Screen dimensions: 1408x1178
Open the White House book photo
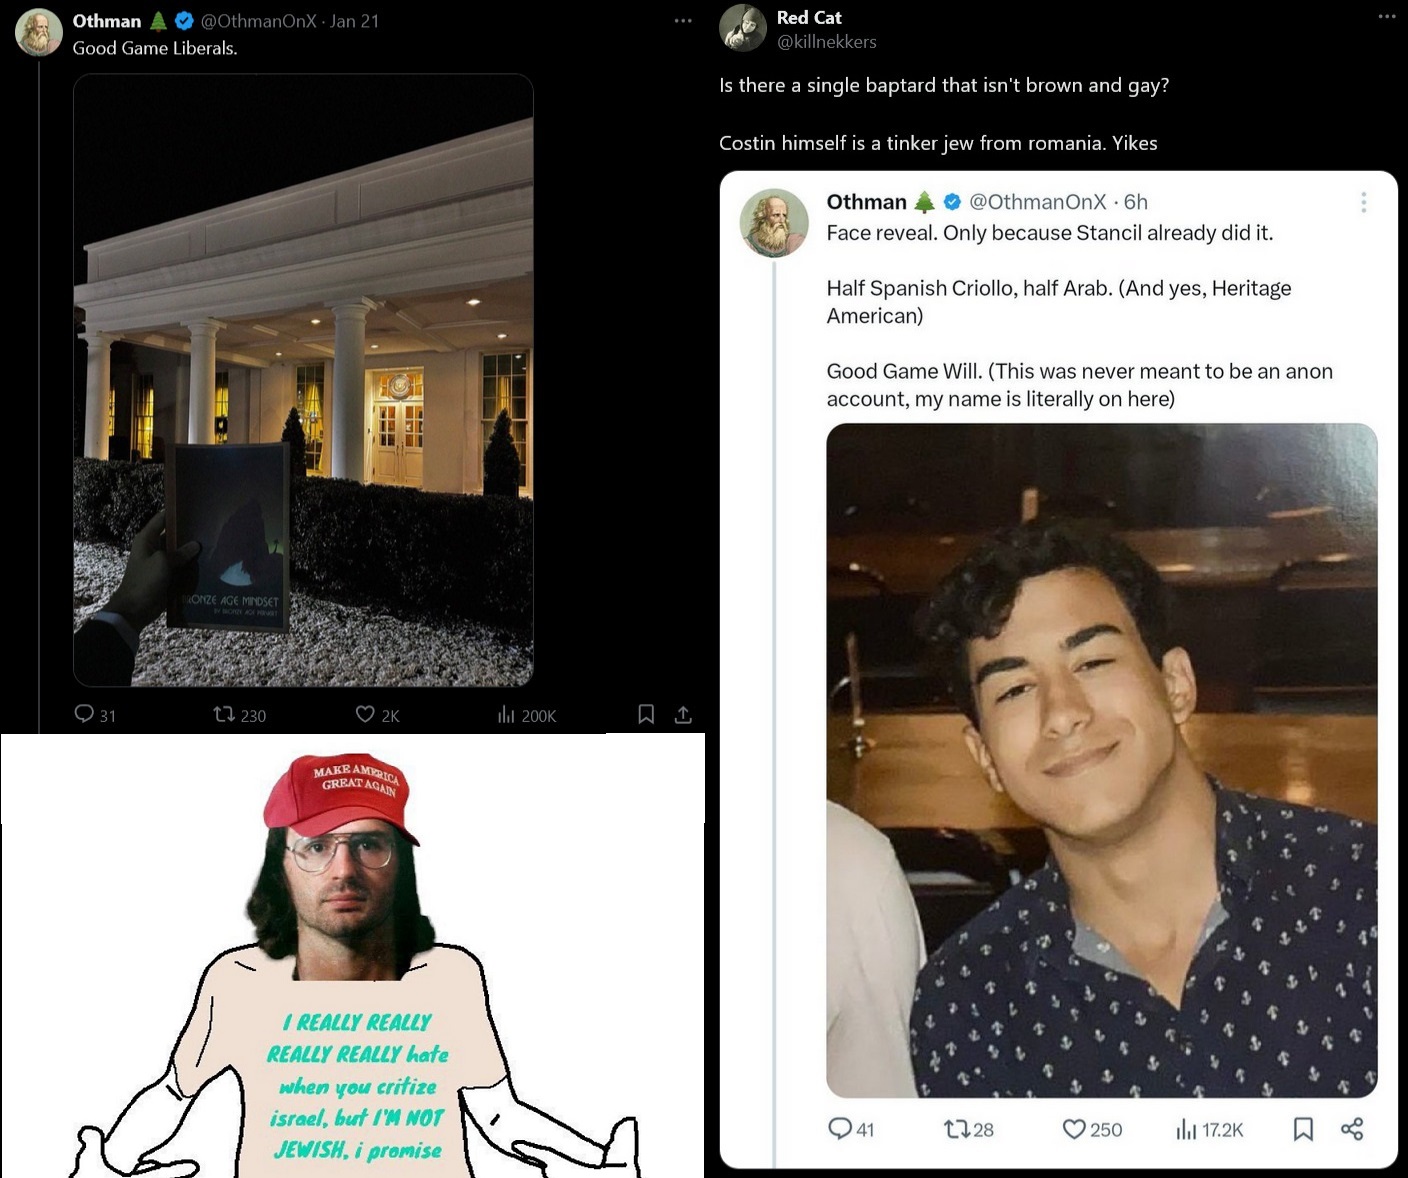(303, 380)
